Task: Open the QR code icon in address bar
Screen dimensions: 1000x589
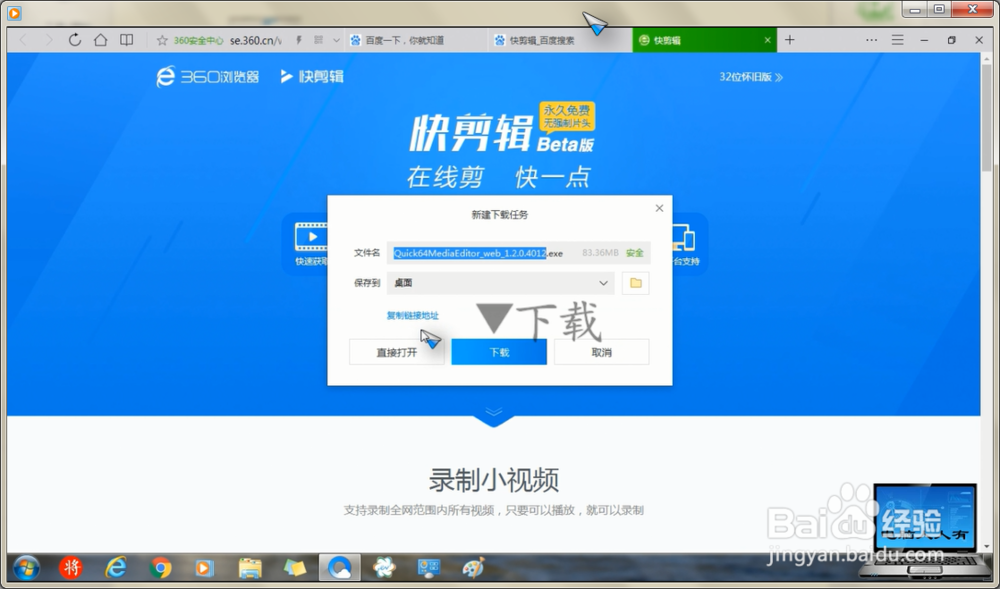Action: 318,40
